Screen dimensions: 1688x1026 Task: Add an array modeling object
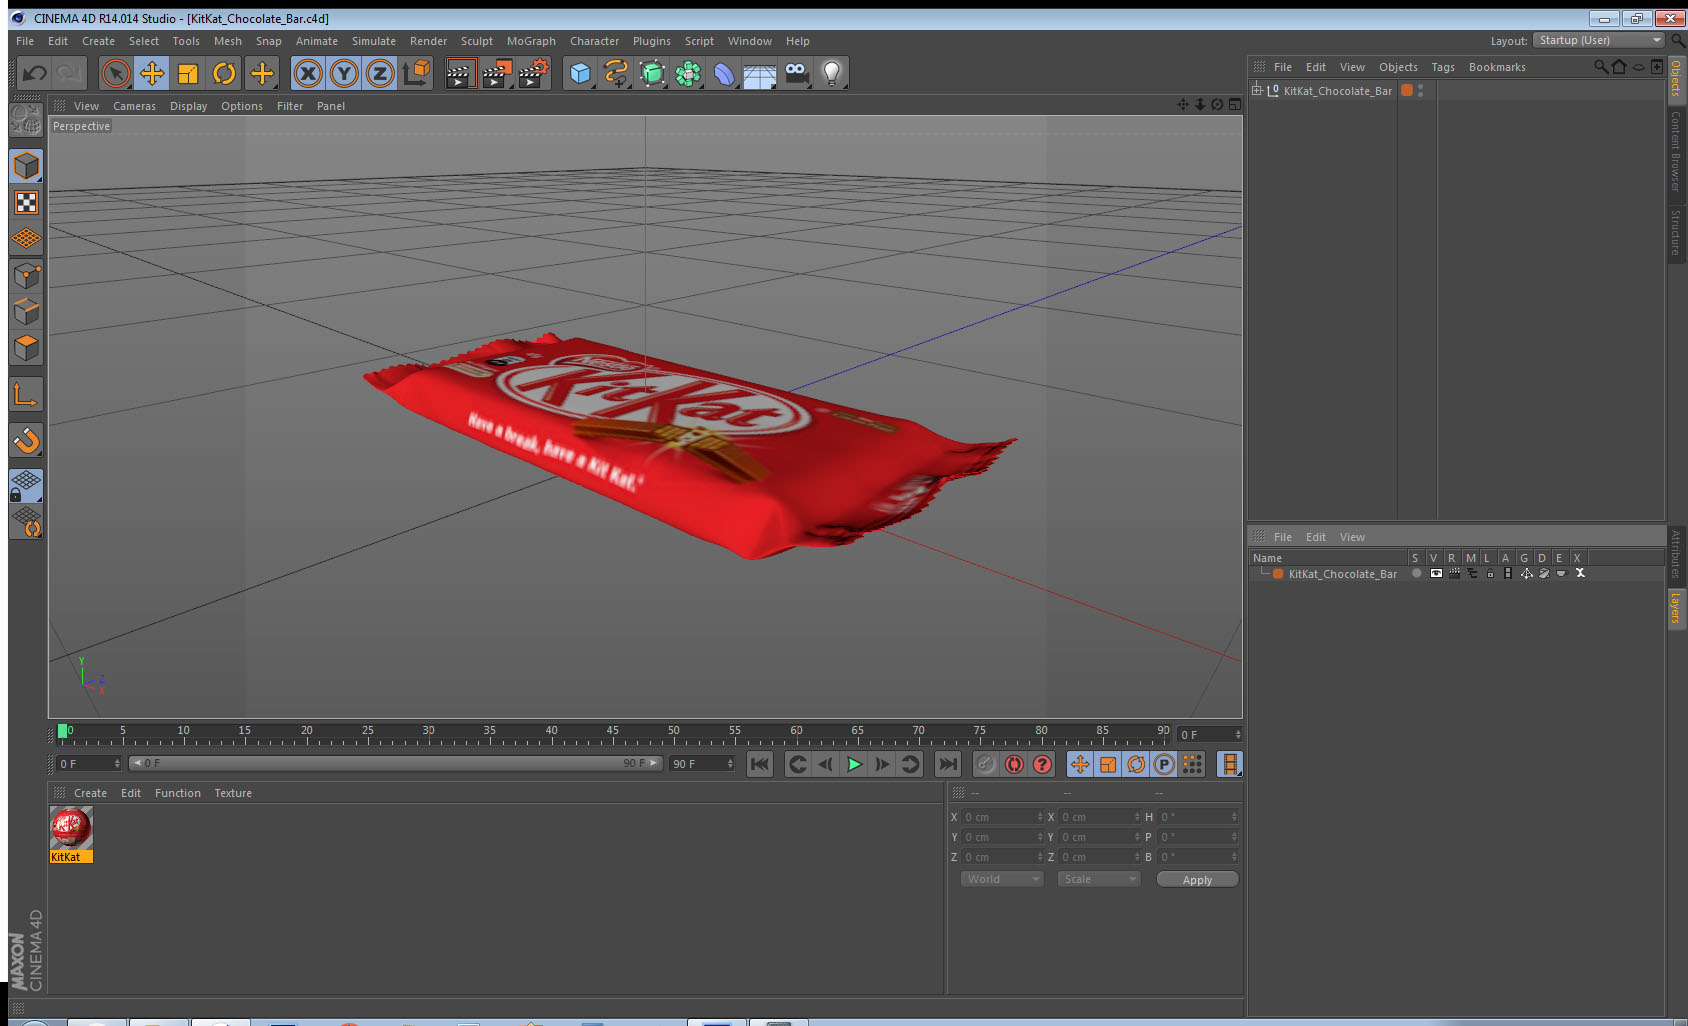(688, 73)
